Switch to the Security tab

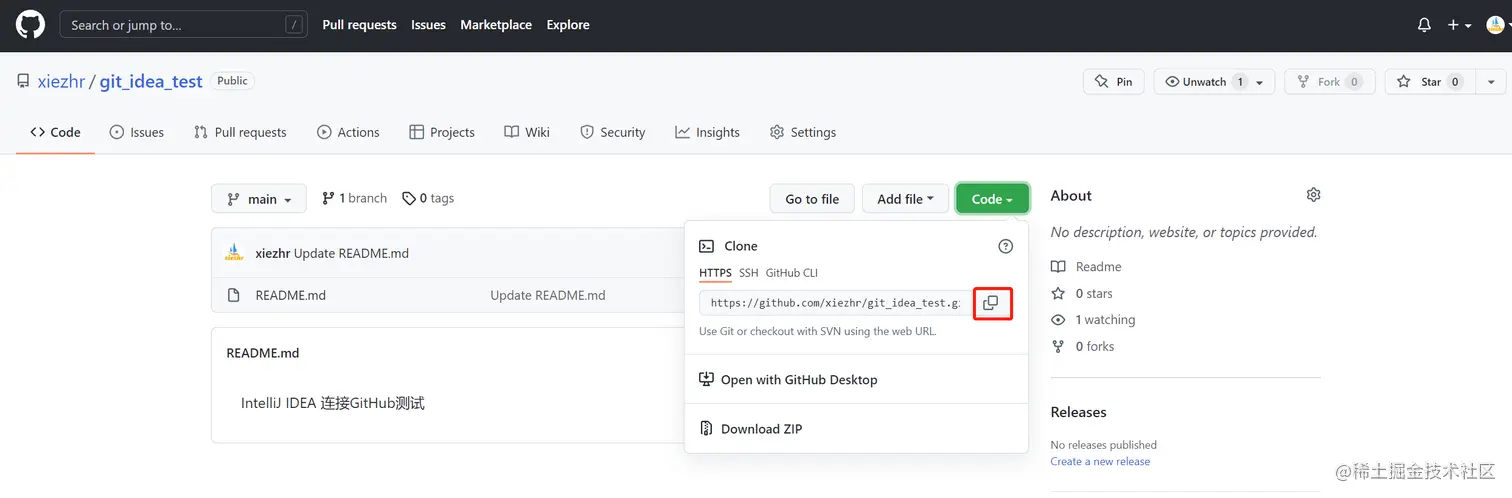tap(612, 132)
